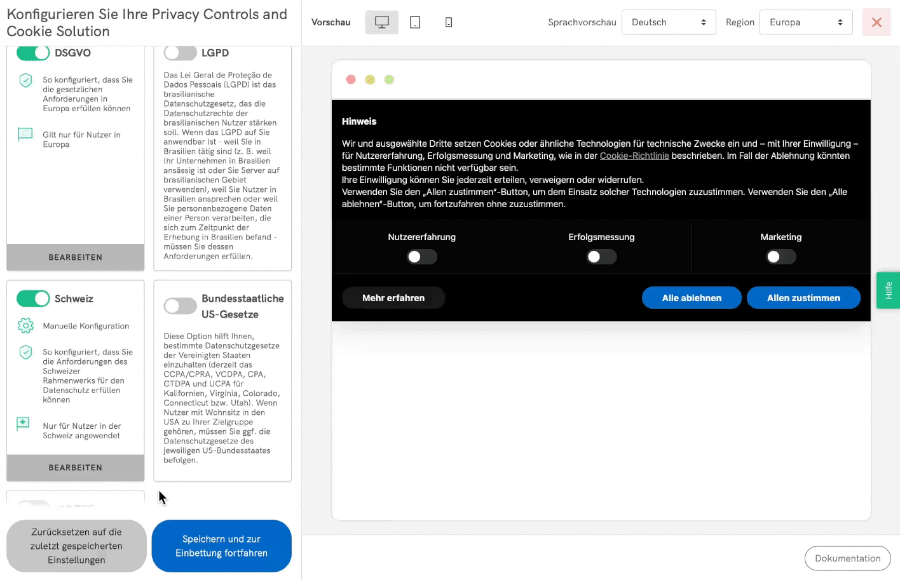Click Speichern und zur Einbettung fortfahren
Viewport: 900px width, 580px height.
point(221,546)
